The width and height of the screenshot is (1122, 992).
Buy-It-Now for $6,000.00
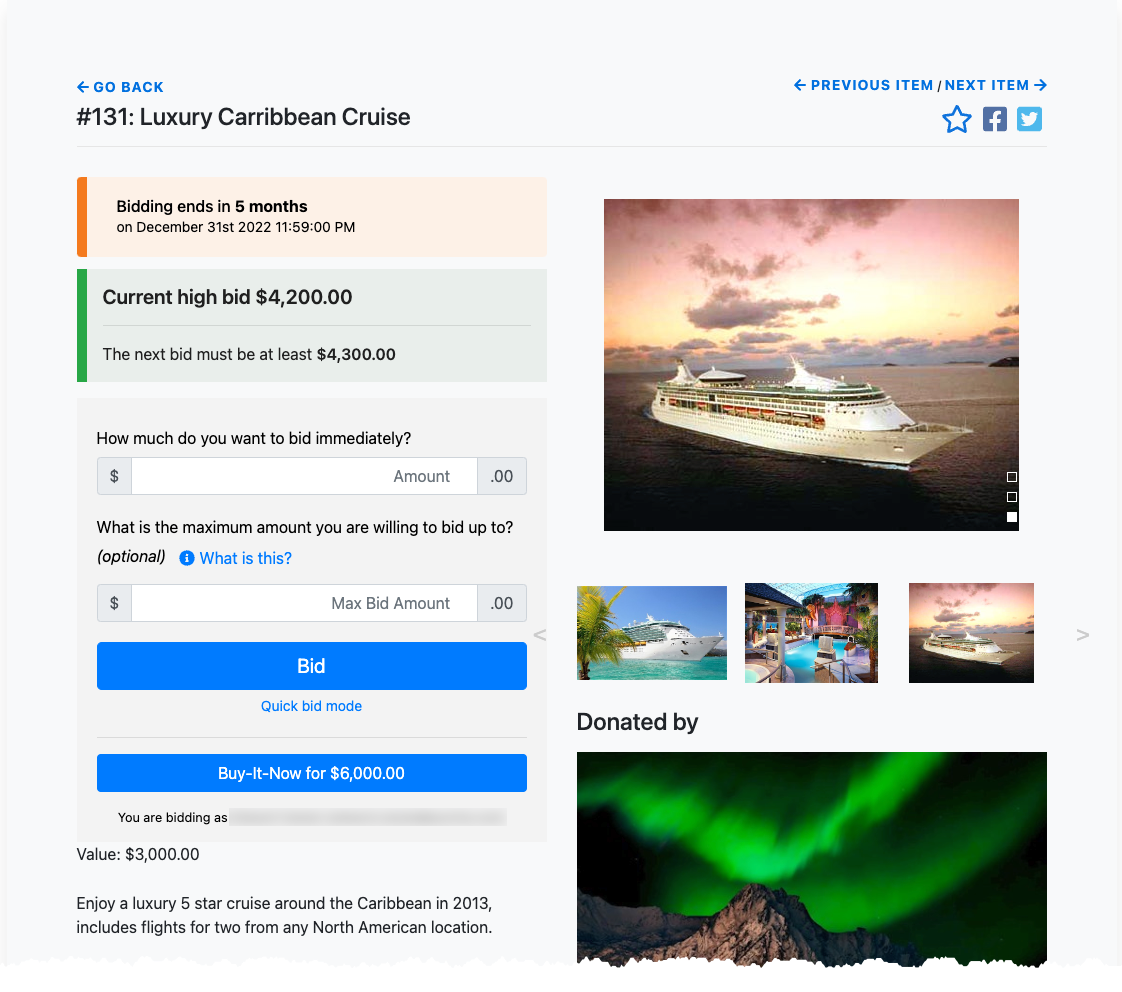[312, 773]
